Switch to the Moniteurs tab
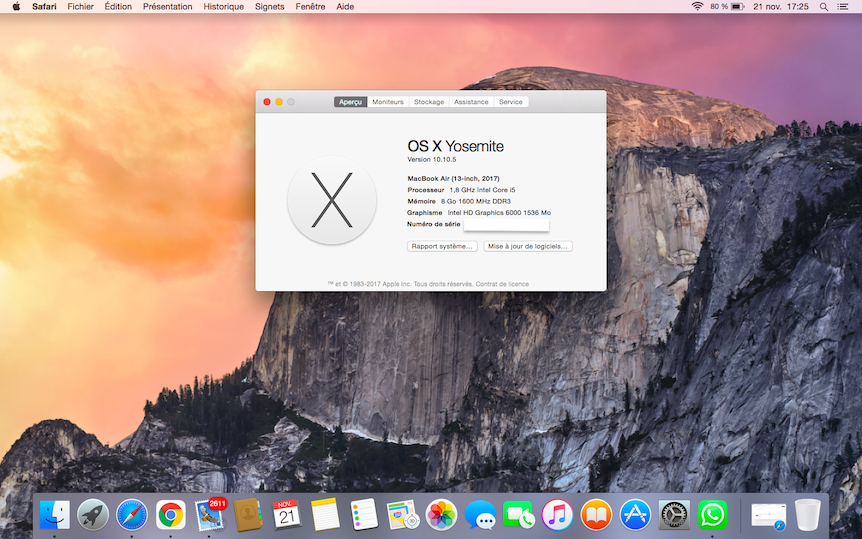The image size is (862, 539). click(388, 102)
